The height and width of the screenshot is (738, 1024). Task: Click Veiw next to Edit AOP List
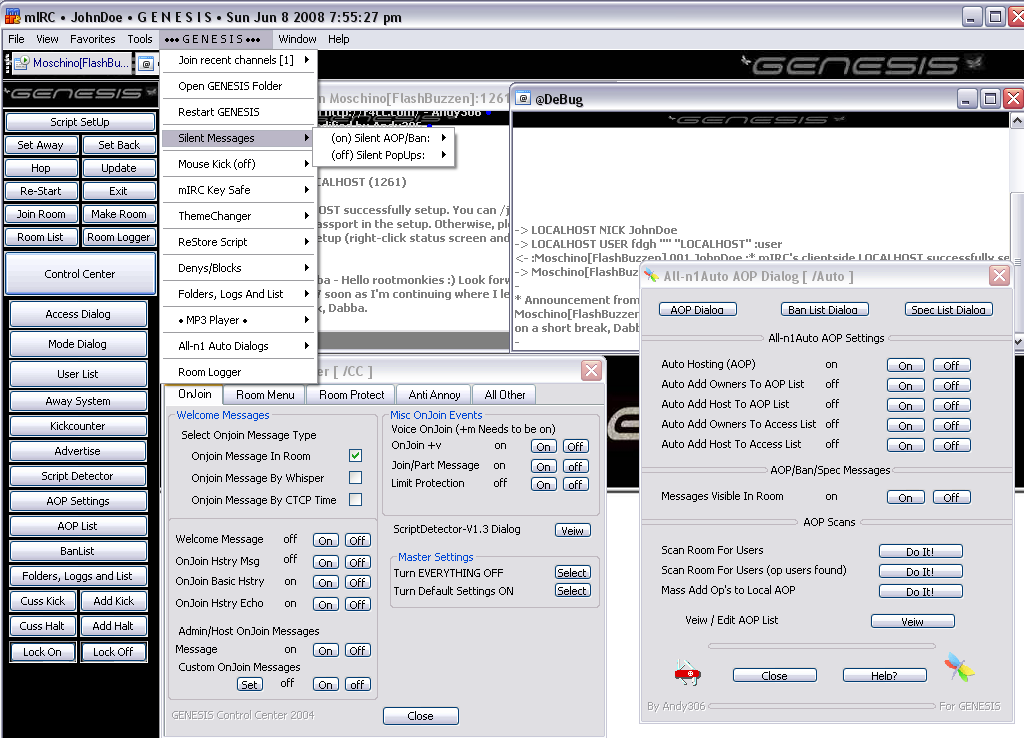click(x=912, y=621)
